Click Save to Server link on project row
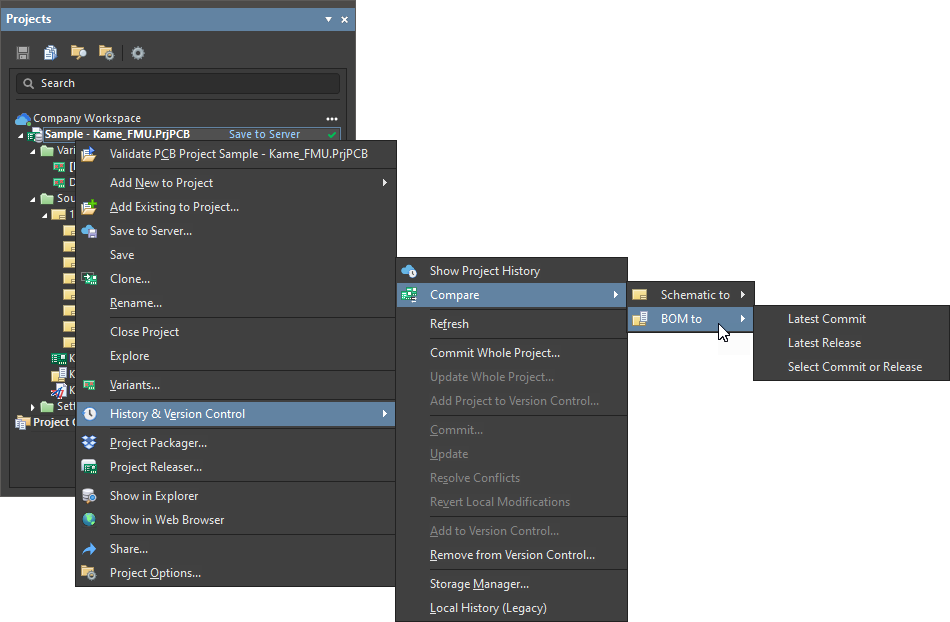This screenshot has height=622, width=950. tap(264, 134)
